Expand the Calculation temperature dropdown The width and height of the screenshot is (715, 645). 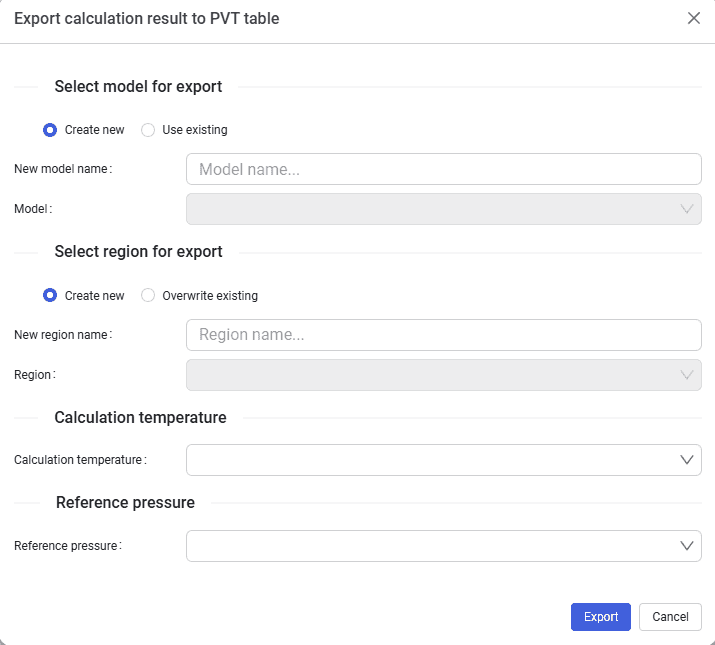pos(443,460)
